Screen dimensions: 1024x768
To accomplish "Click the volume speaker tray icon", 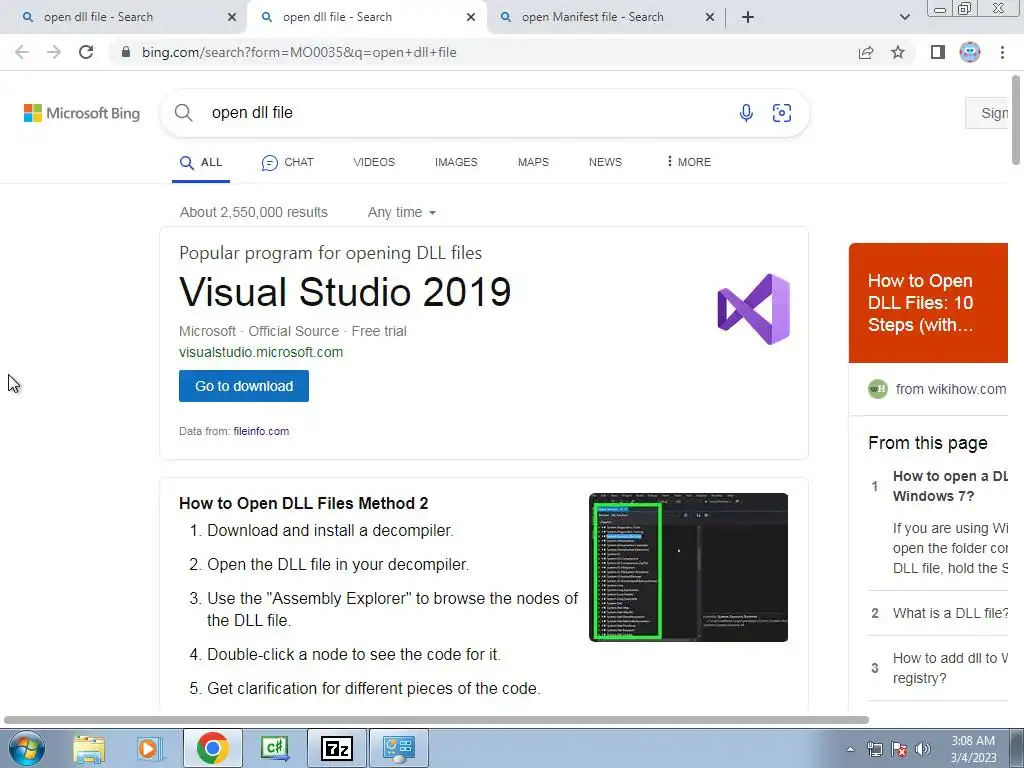I will tap(923, 750).
